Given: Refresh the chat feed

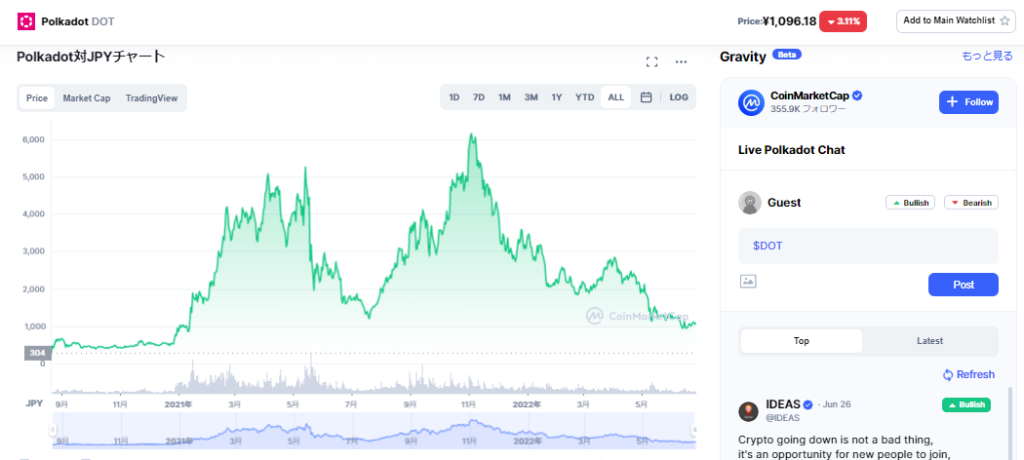Looking at the screenshot, I should point(968,375).
